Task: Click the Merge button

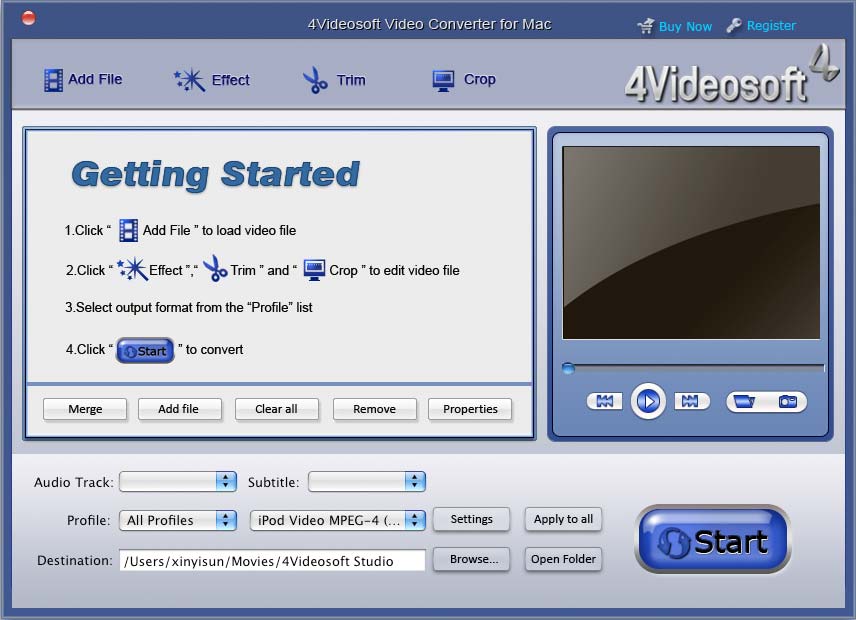Action: 85,409
